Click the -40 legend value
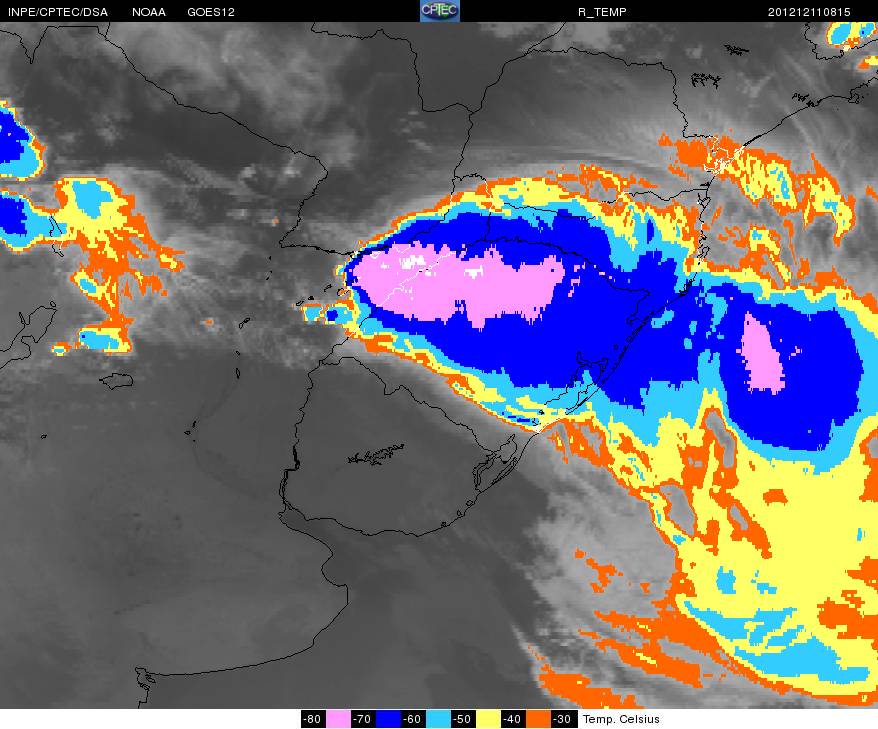The height and width of the screenshot is (729, 878). pyautogui.click(x=512, y=719)
